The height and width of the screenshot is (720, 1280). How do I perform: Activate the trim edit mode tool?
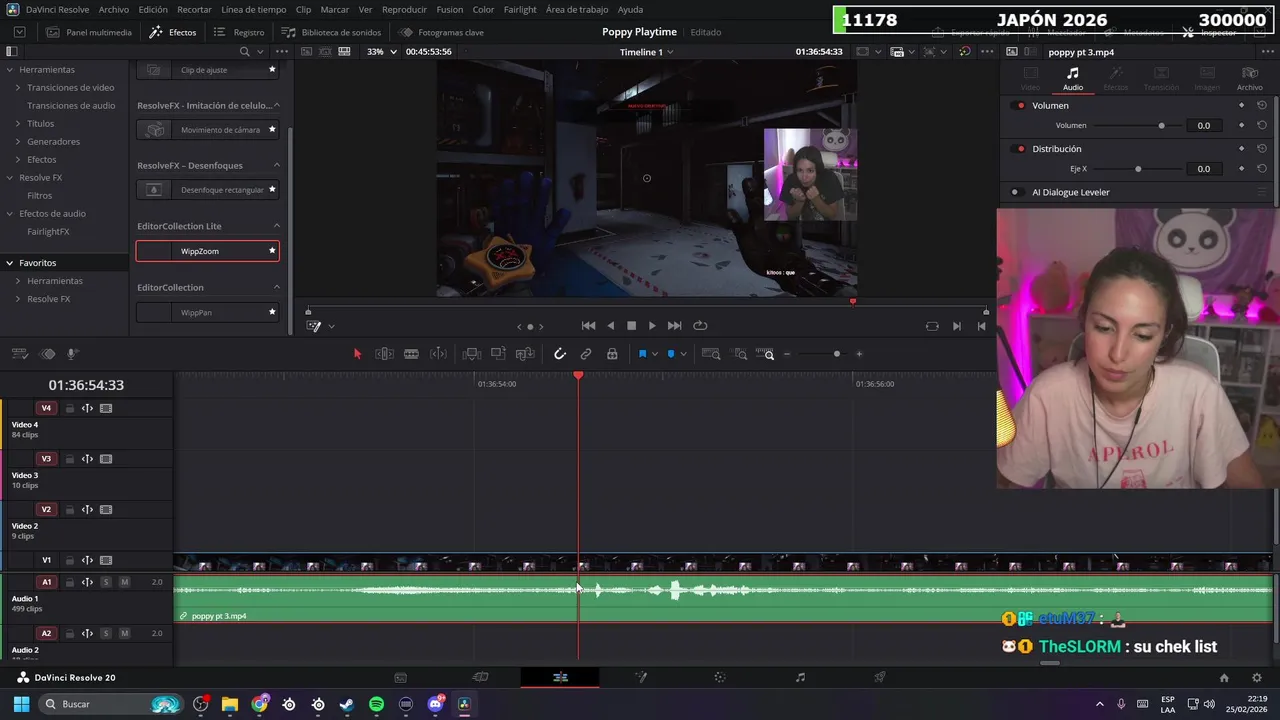pos(384,354)
